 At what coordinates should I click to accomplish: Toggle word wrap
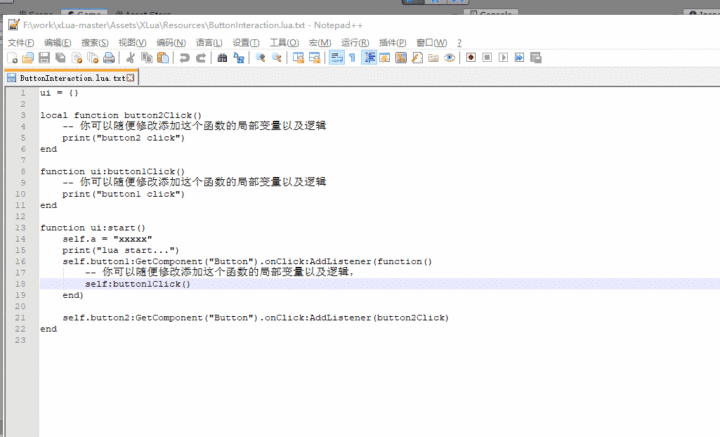click(x=337, y=58)
